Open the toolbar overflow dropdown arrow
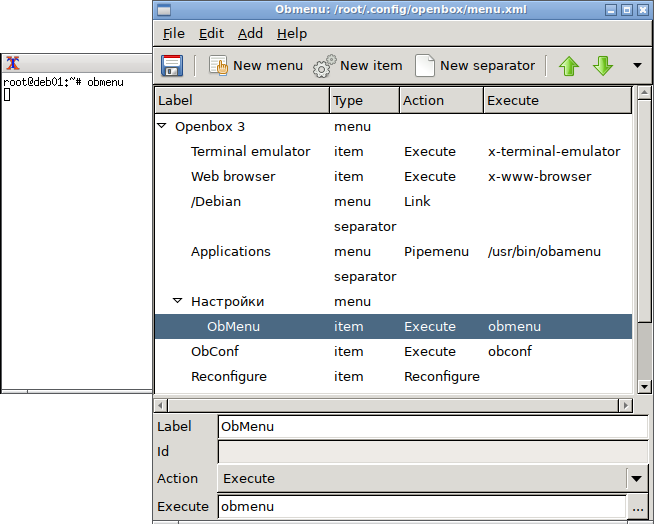The image size is (654, 524). (637, 66)
